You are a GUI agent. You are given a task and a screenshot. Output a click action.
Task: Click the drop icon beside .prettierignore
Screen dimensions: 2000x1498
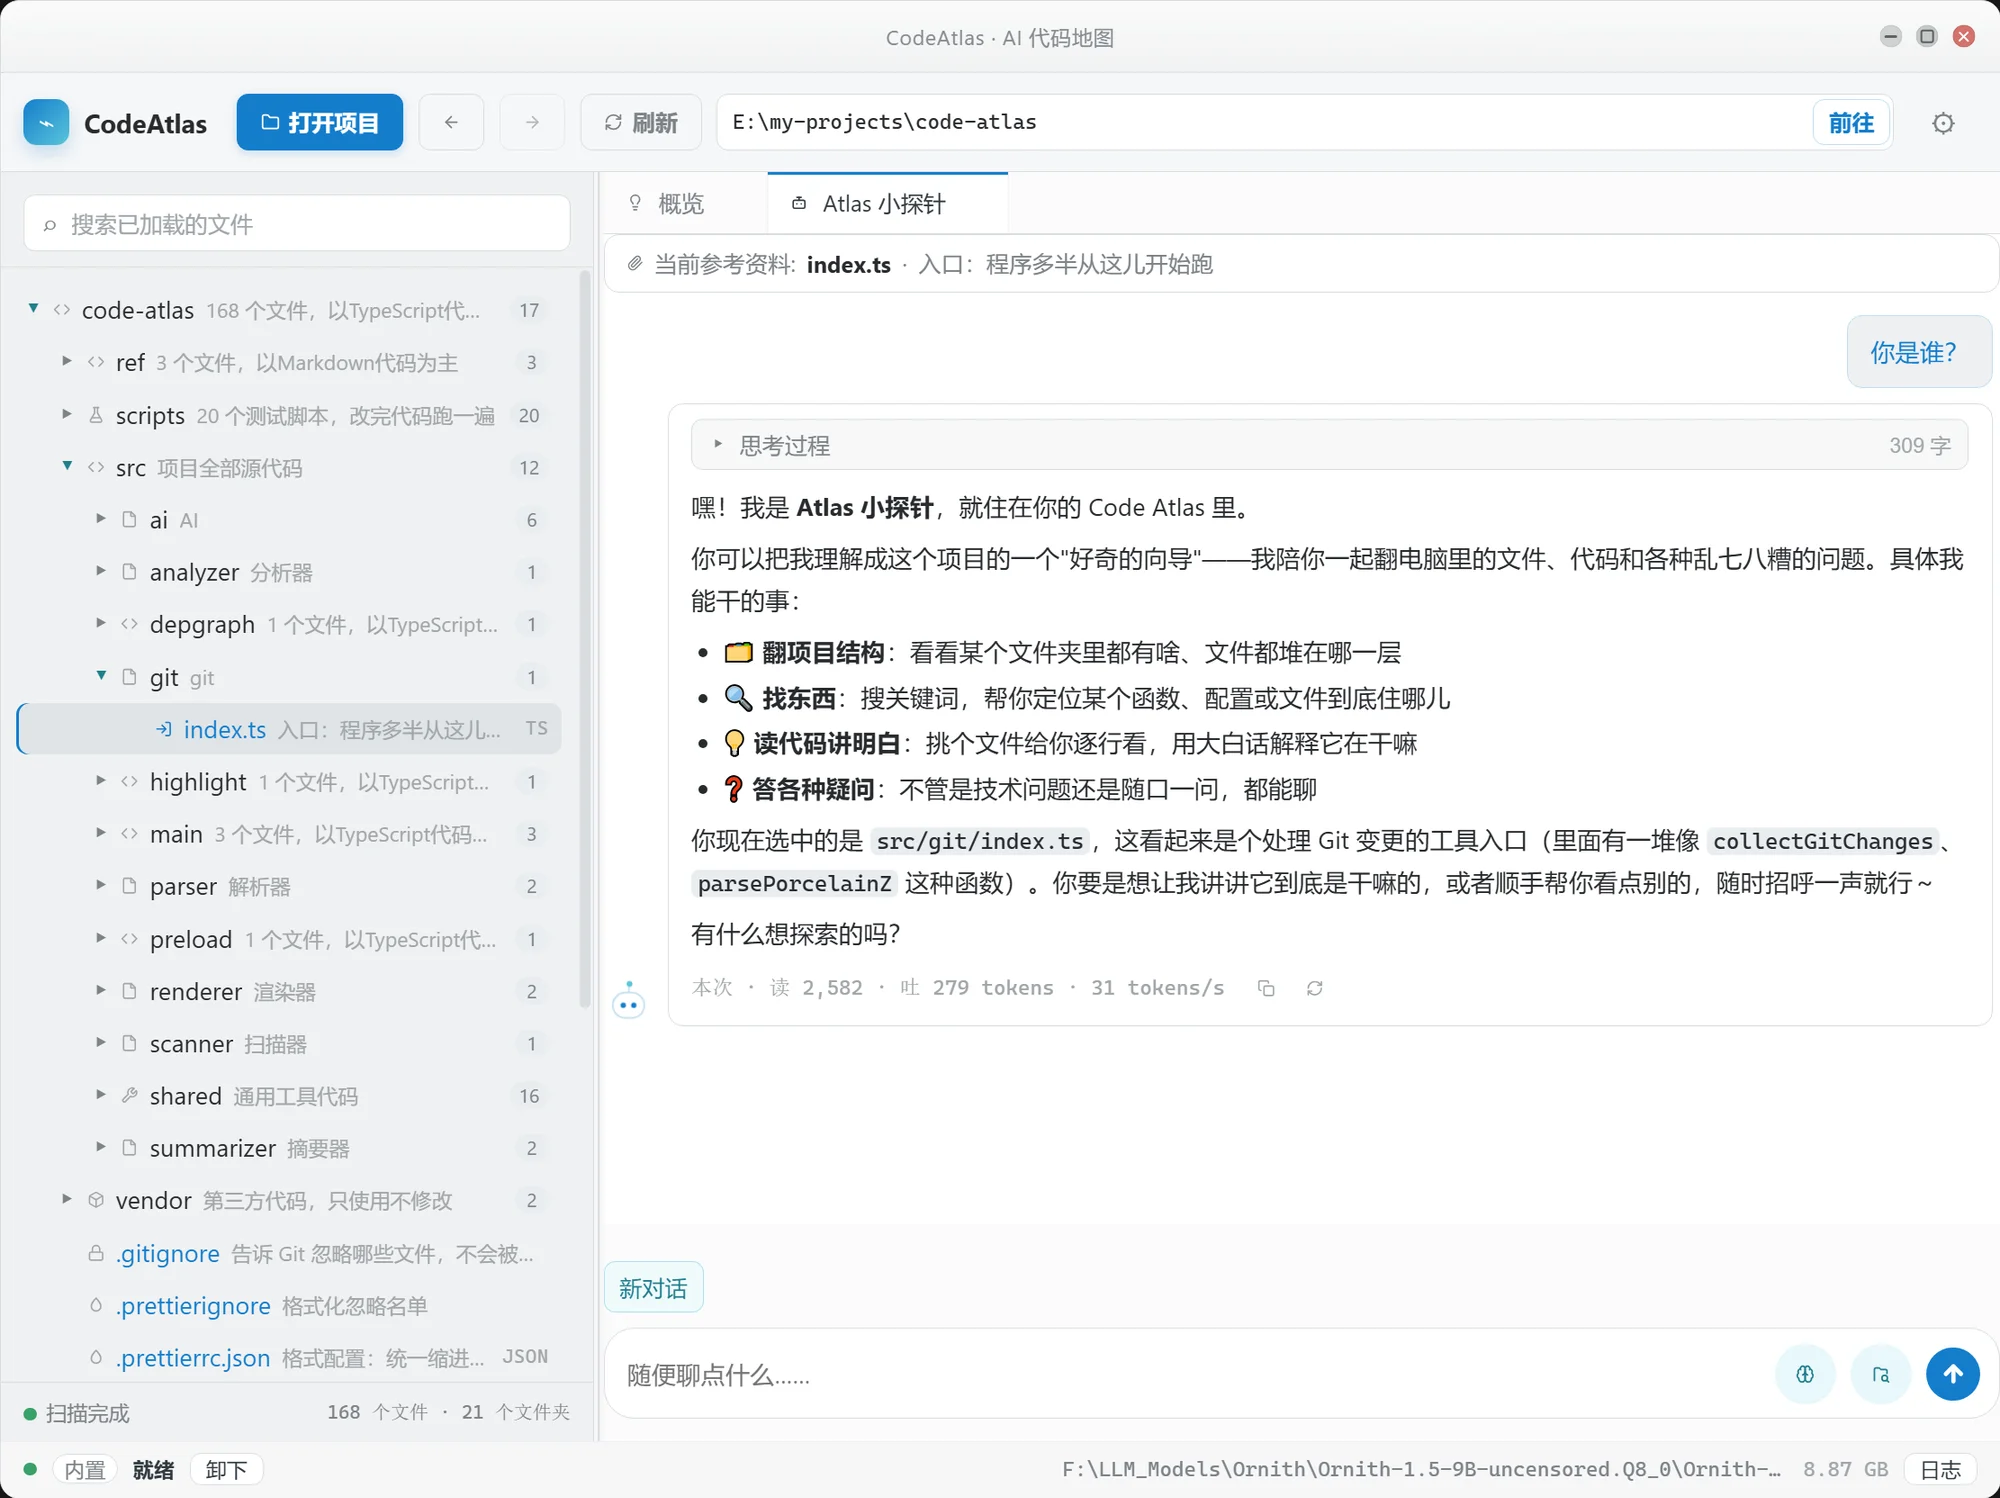pos(96,1305)
